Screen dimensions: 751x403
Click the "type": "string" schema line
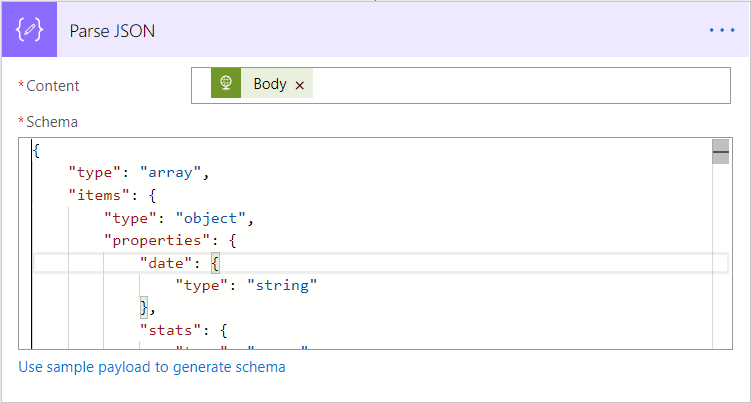pyautogui.click(x=246, y=286)
